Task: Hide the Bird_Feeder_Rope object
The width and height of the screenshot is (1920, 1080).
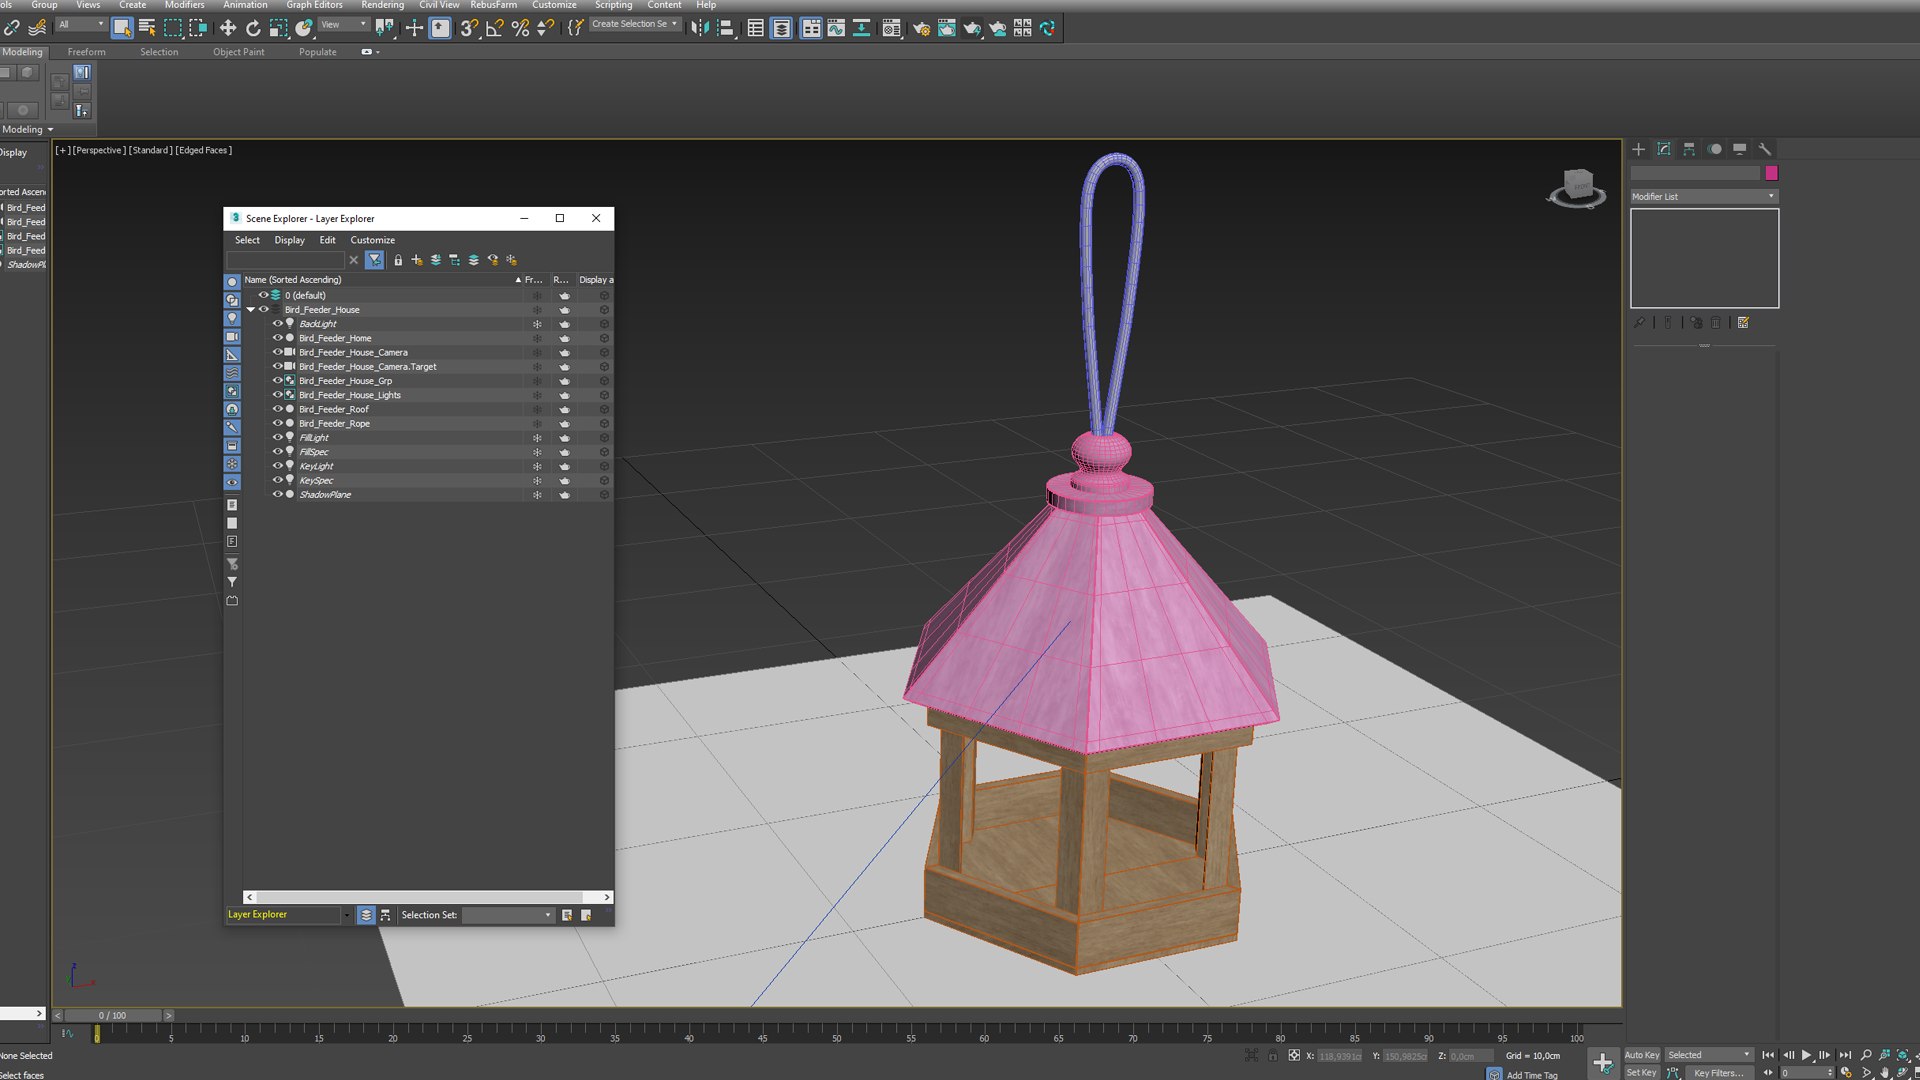Action: pyautogui.click(x=278, y=423)
